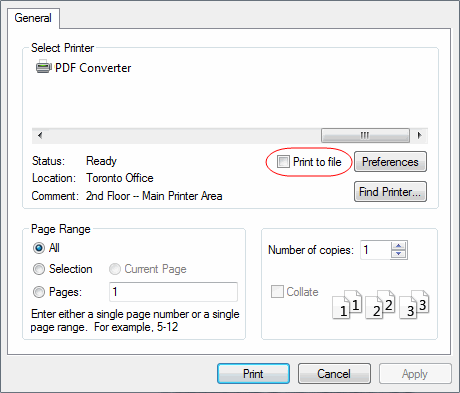Increase number of copies with up arrow
The height and width of the screenshot is (393, 460).
click(x=399, y=246)
